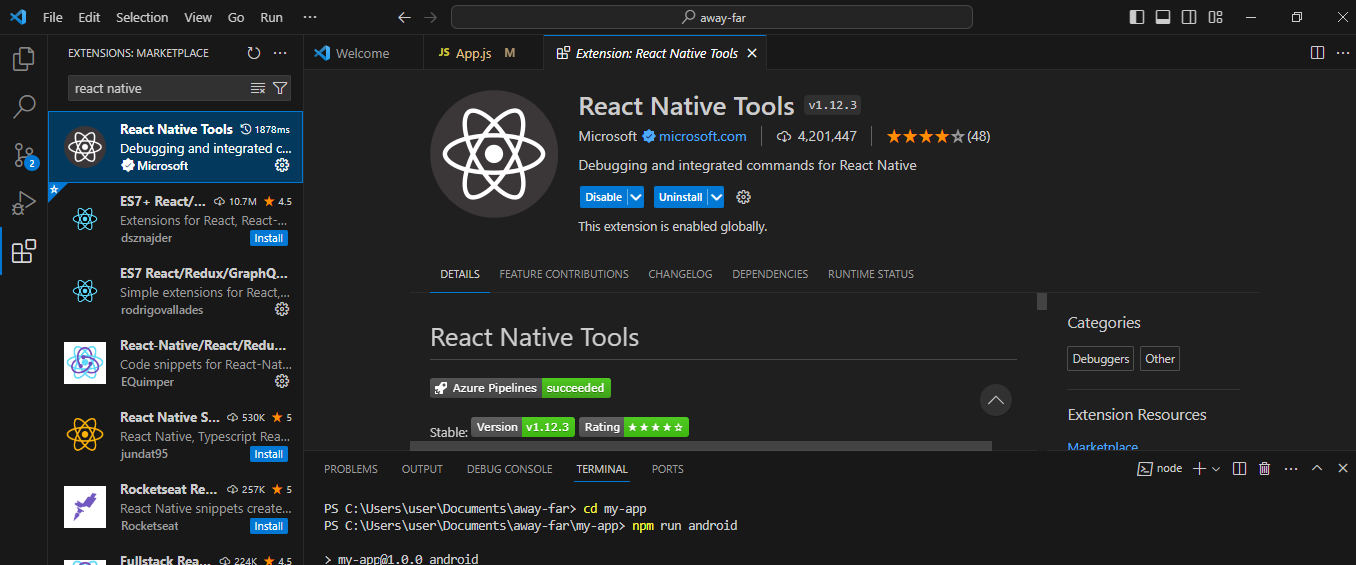Viewport: 1356px width, 565px height.
Task: Kill terminal with the trash icon
Action: [x=1264, y=468]
